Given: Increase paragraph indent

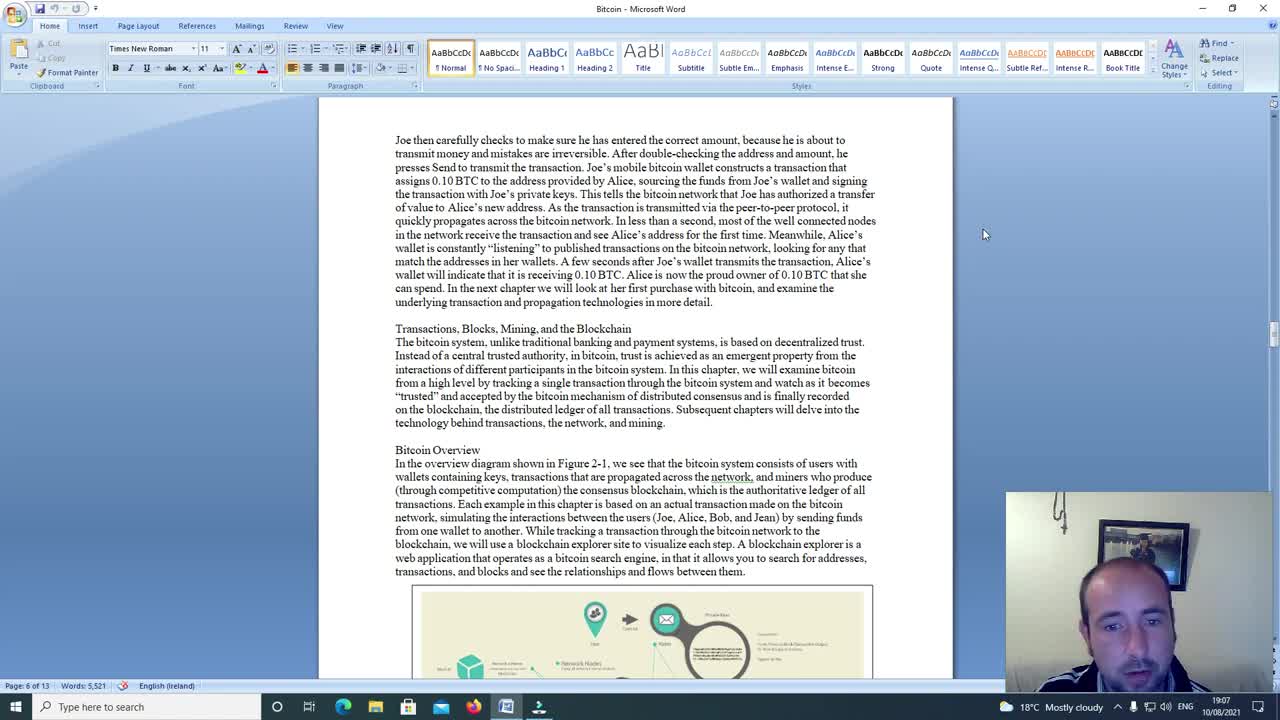Looking at the screenshot, I should [376, 48].
